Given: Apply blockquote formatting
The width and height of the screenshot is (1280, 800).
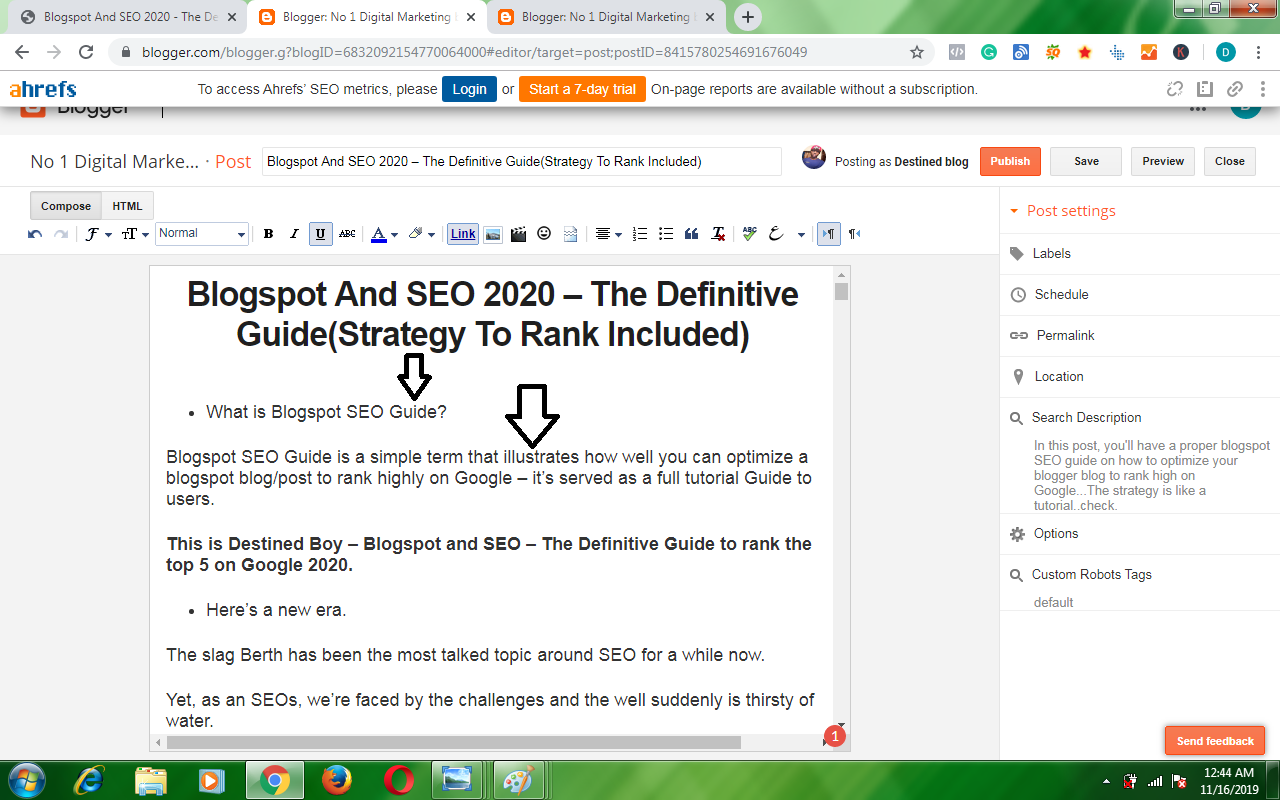Looking at the screenshot, I should pyautogui.click(x=691, y=234).
